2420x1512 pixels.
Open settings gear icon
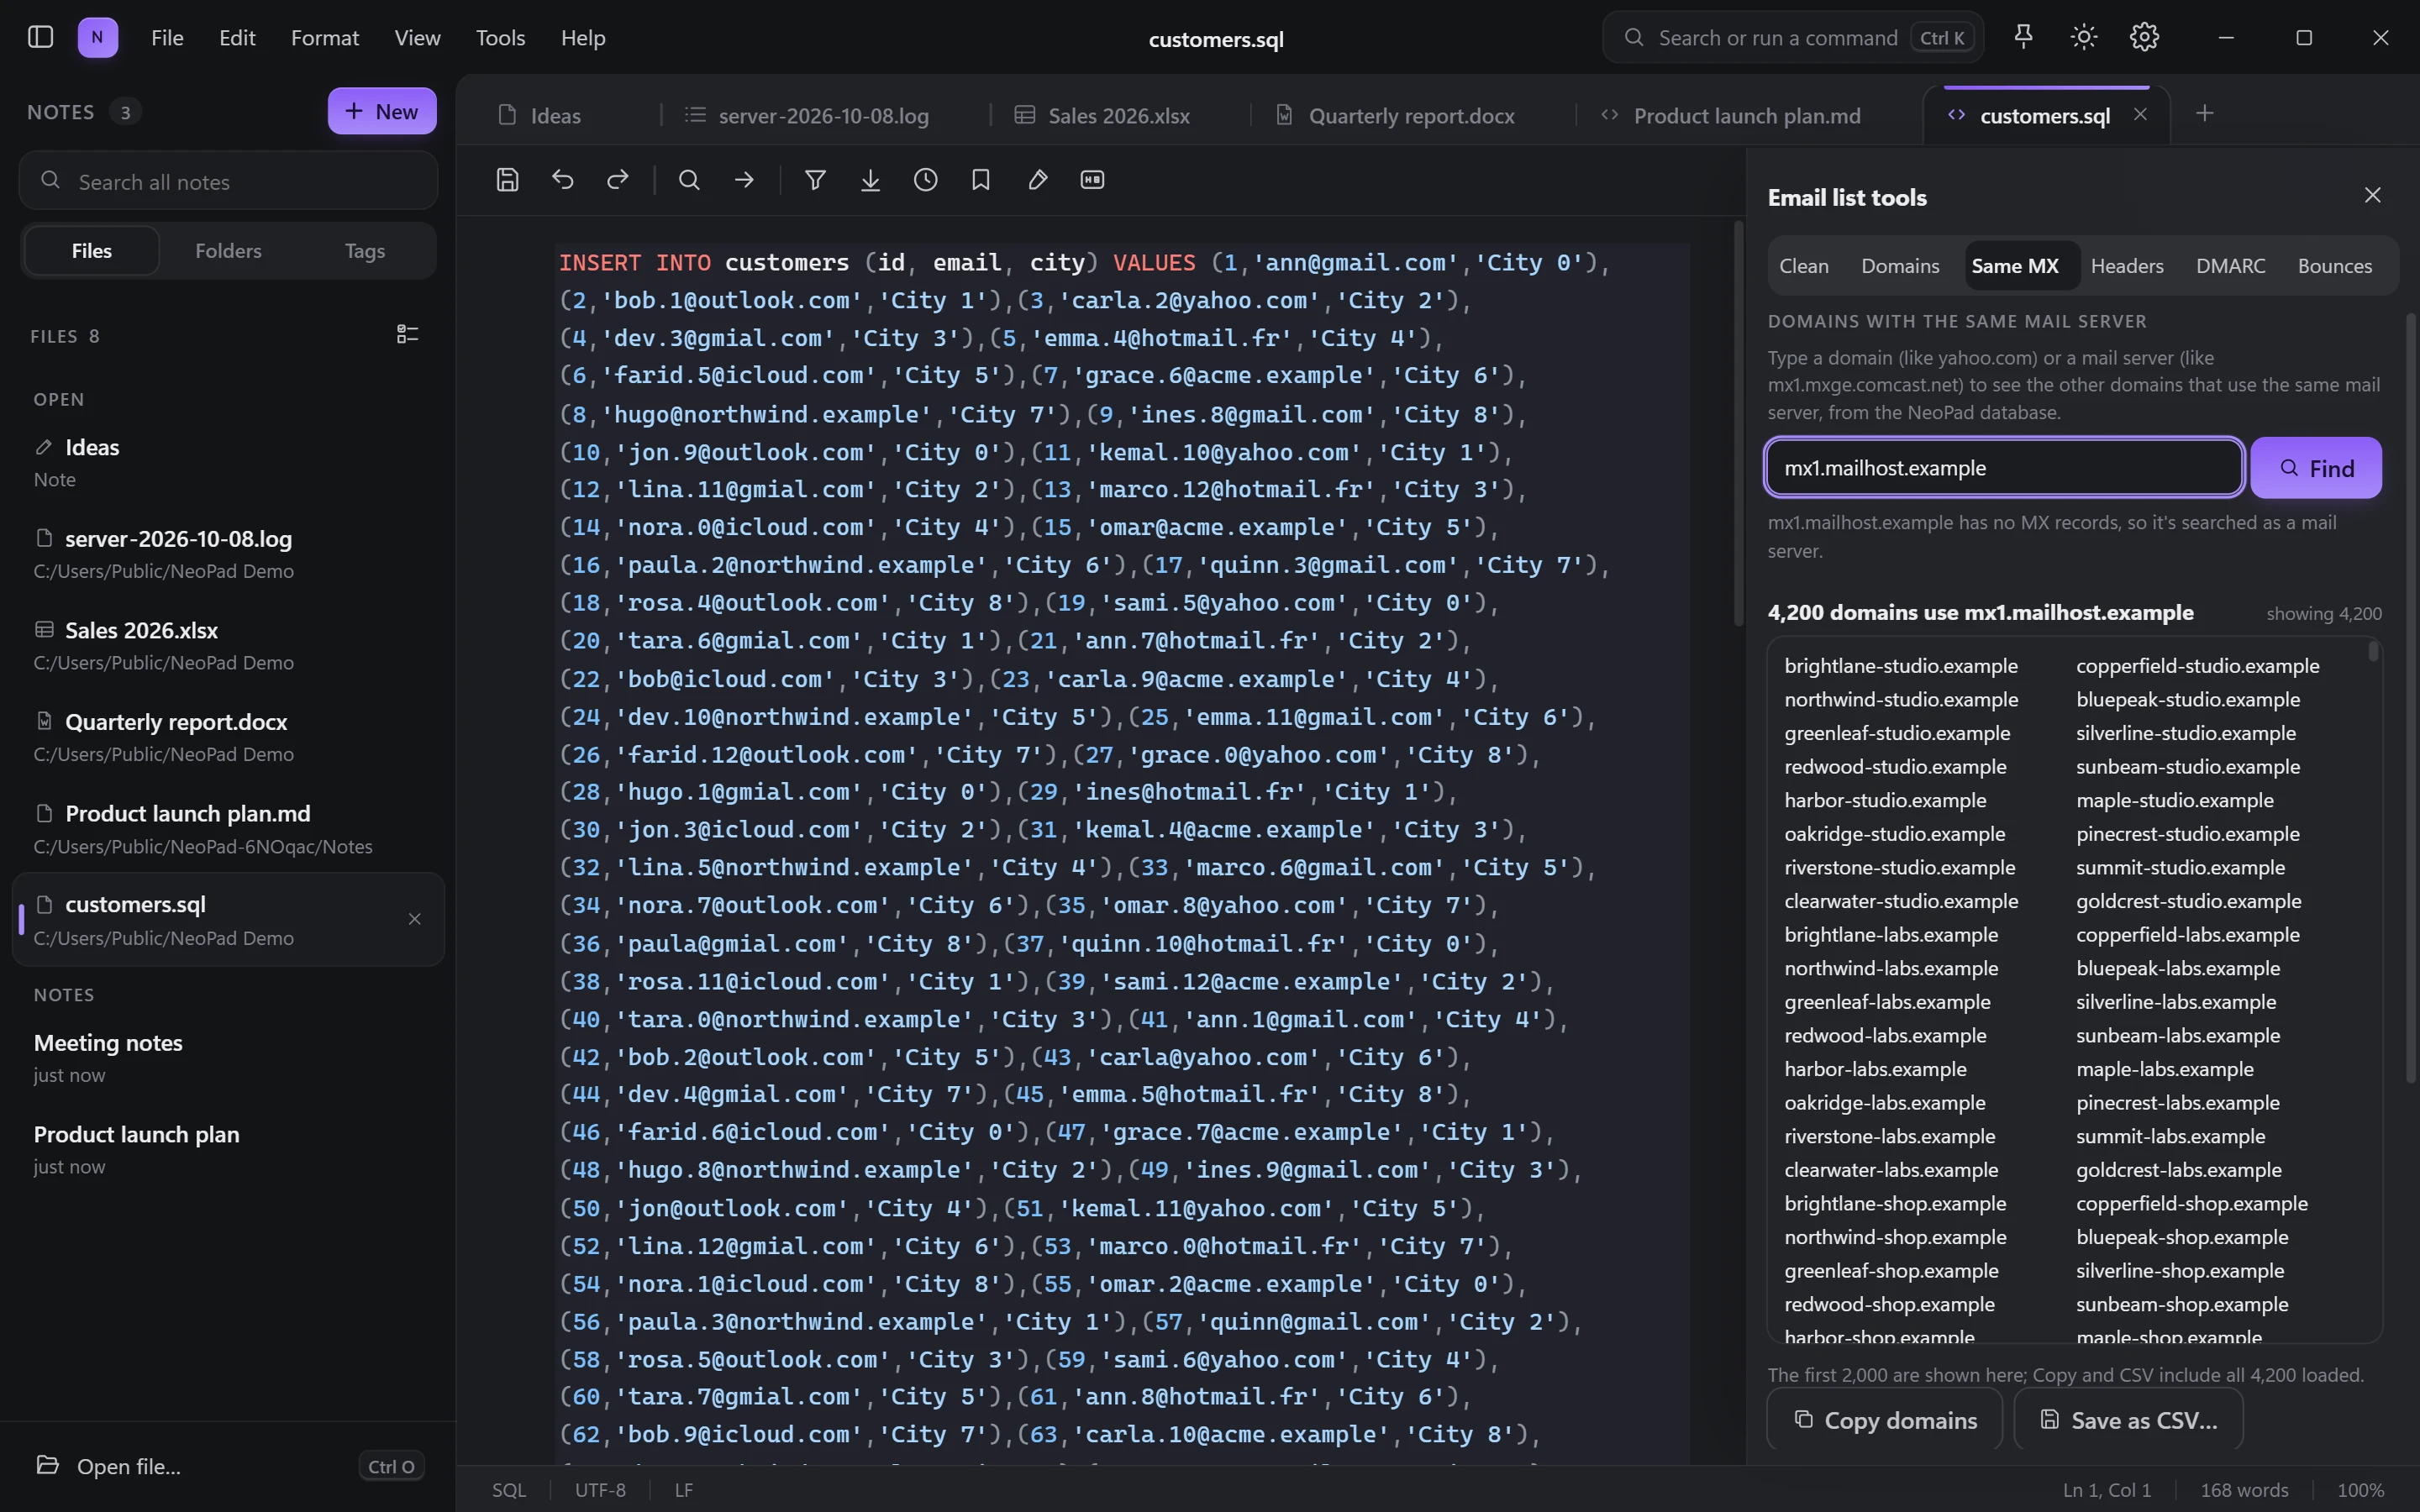pyautogui.click(x=2144, y=37)
